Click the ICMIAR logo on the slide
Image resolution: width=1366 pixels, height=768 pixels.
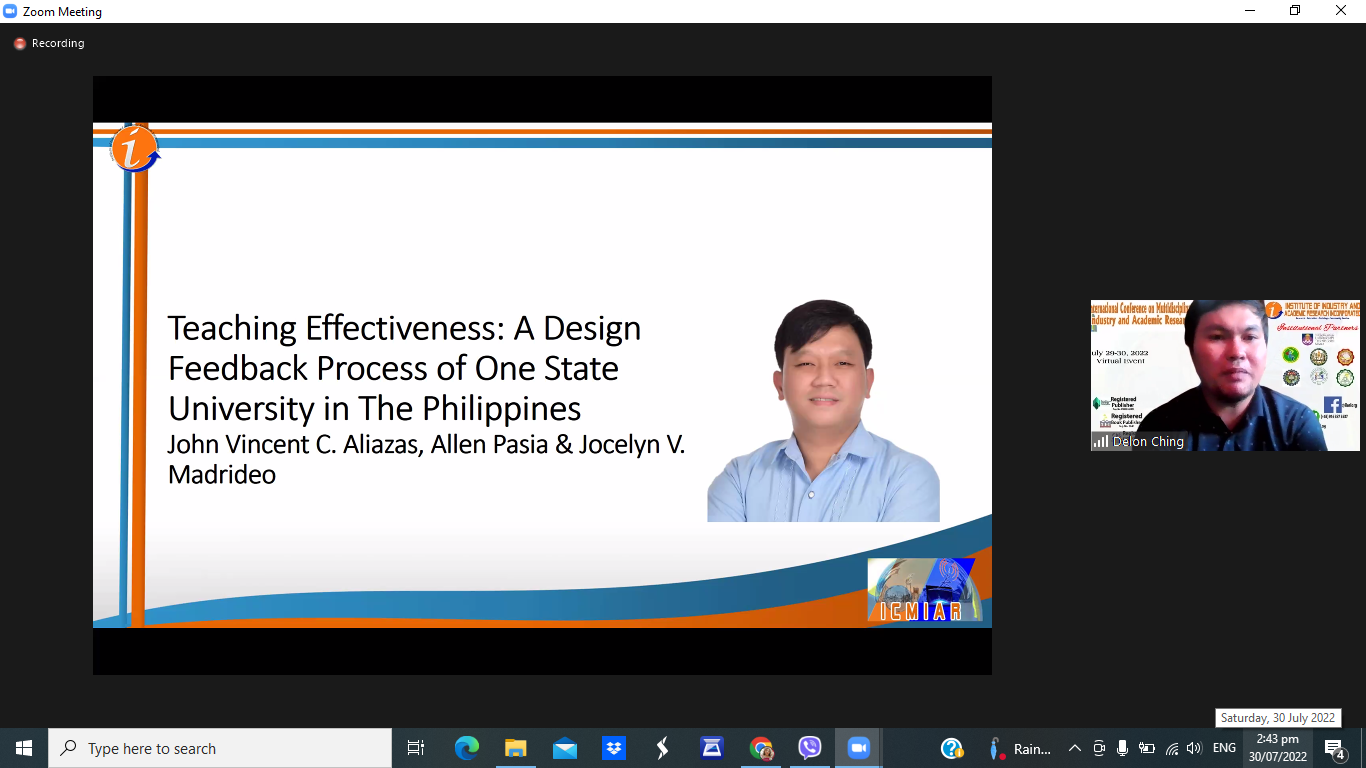(x=920, y=590)
